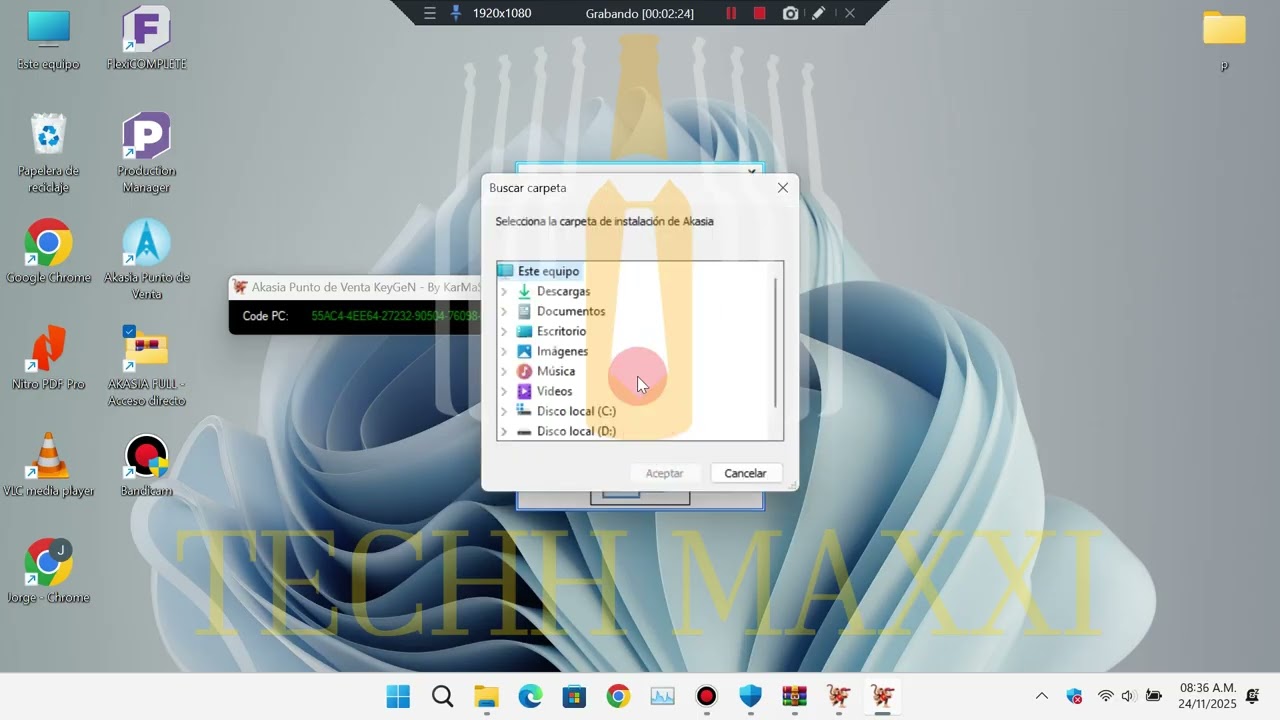1280x720 pixels.
Task: Open AKASIA FULL - Acceso directo folder
Action: point(146,366)
